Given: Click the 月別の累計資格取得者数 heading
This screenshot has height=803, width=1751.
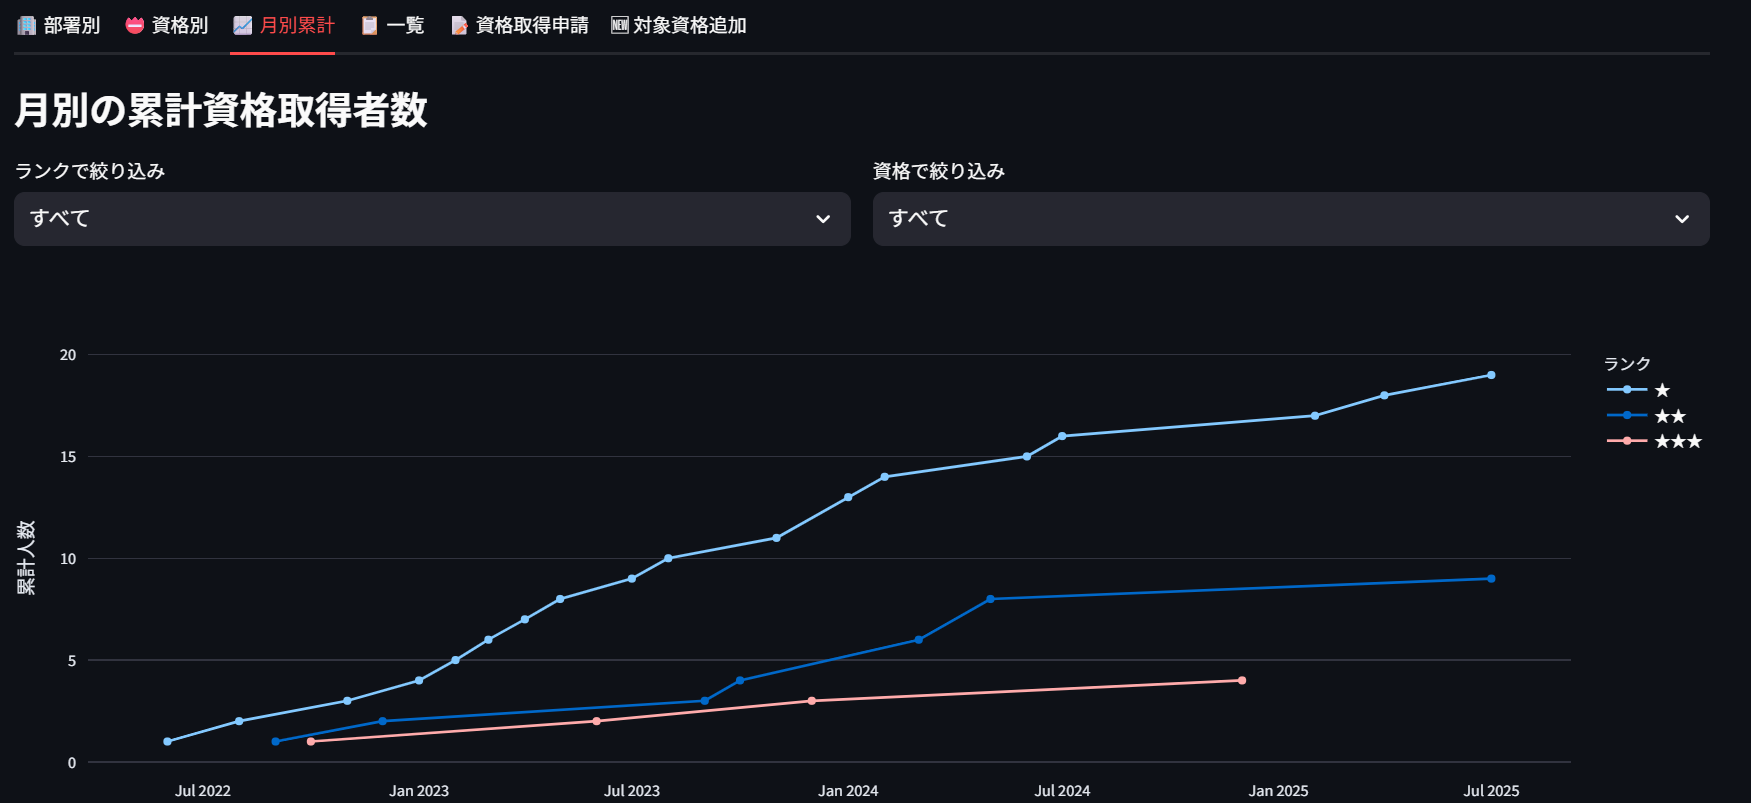Looking at the screenshot, I should click(x=221, y=110).
